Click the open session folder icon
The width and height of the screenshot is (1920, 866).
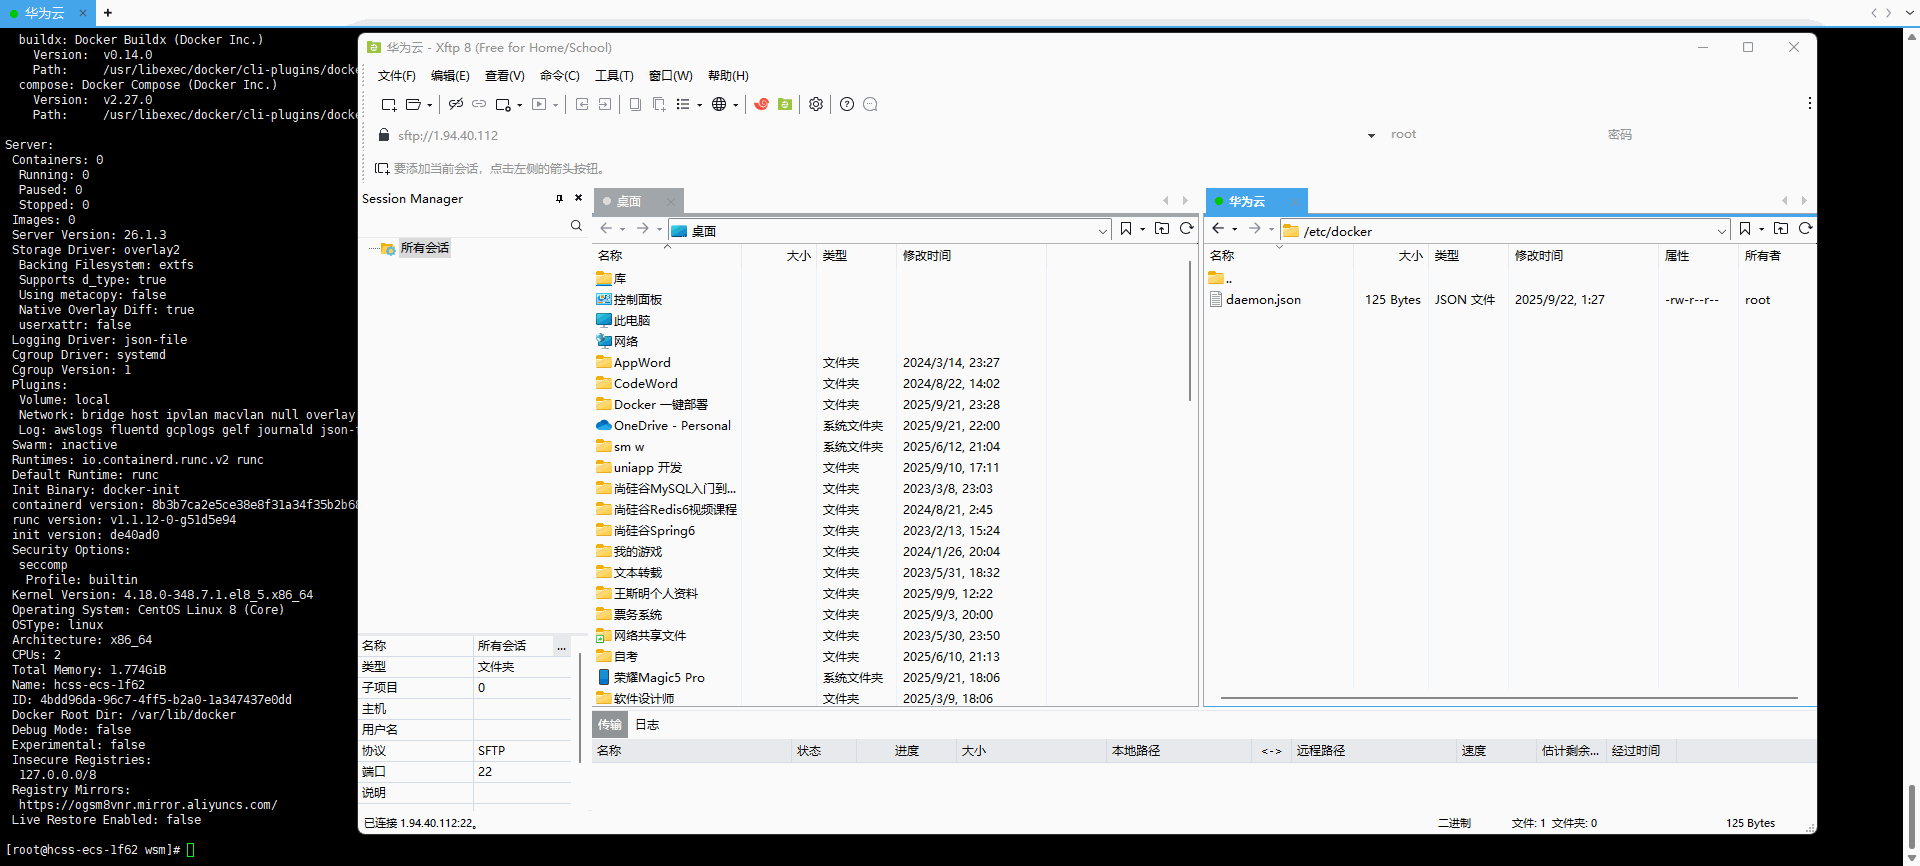413,104
